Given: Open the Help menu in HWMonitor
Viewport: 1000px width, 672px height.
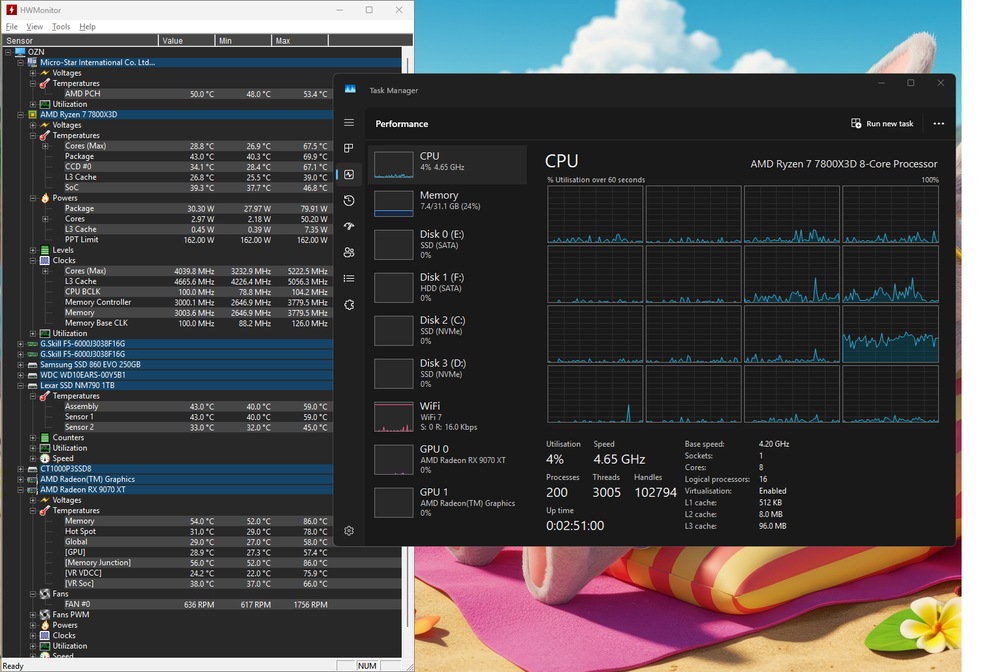Looking at the screenshot, I should (x=87, y=26).
